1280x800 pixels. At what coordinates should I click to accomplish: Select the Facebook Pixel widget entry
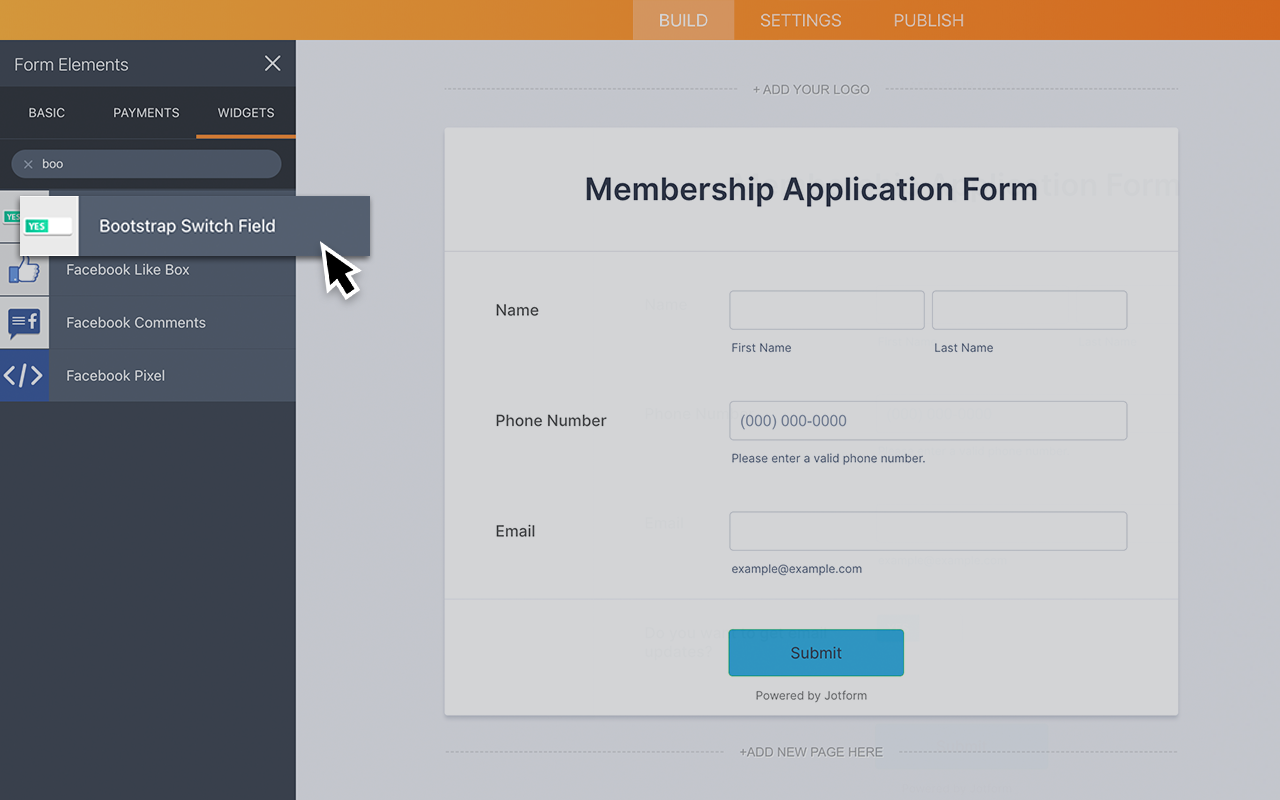point(115,375)
